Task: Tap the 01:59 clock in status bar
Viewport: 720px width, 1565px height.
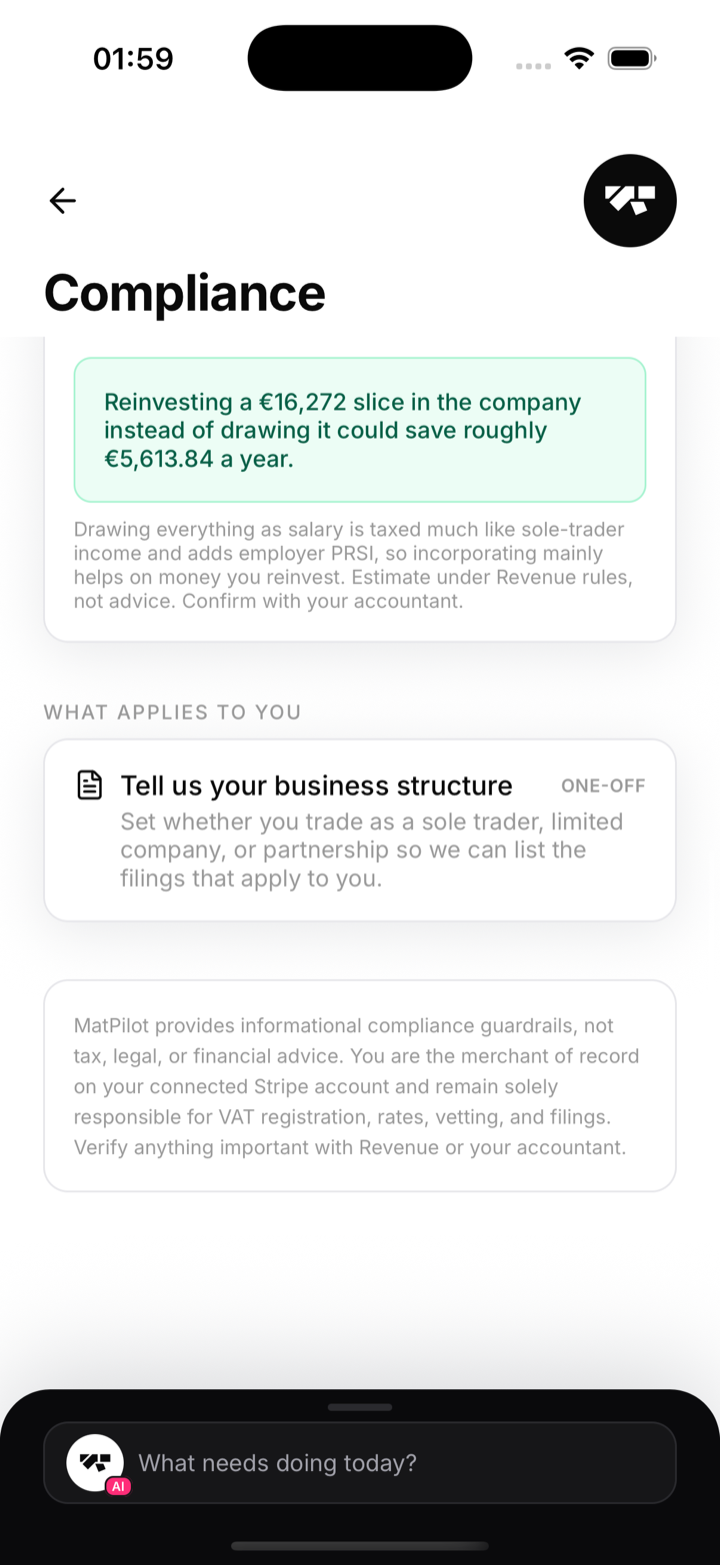Action: [133, 58]
